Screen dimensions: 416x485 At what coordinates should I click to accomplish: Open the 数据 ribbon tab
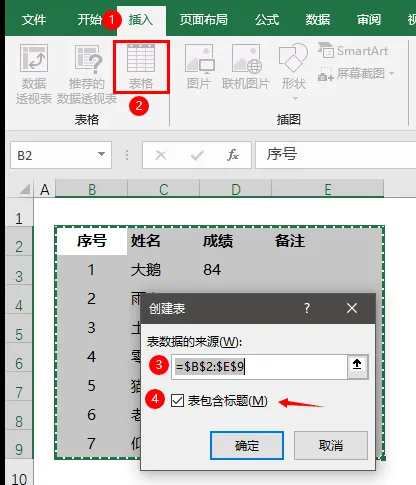coord(318,20)
